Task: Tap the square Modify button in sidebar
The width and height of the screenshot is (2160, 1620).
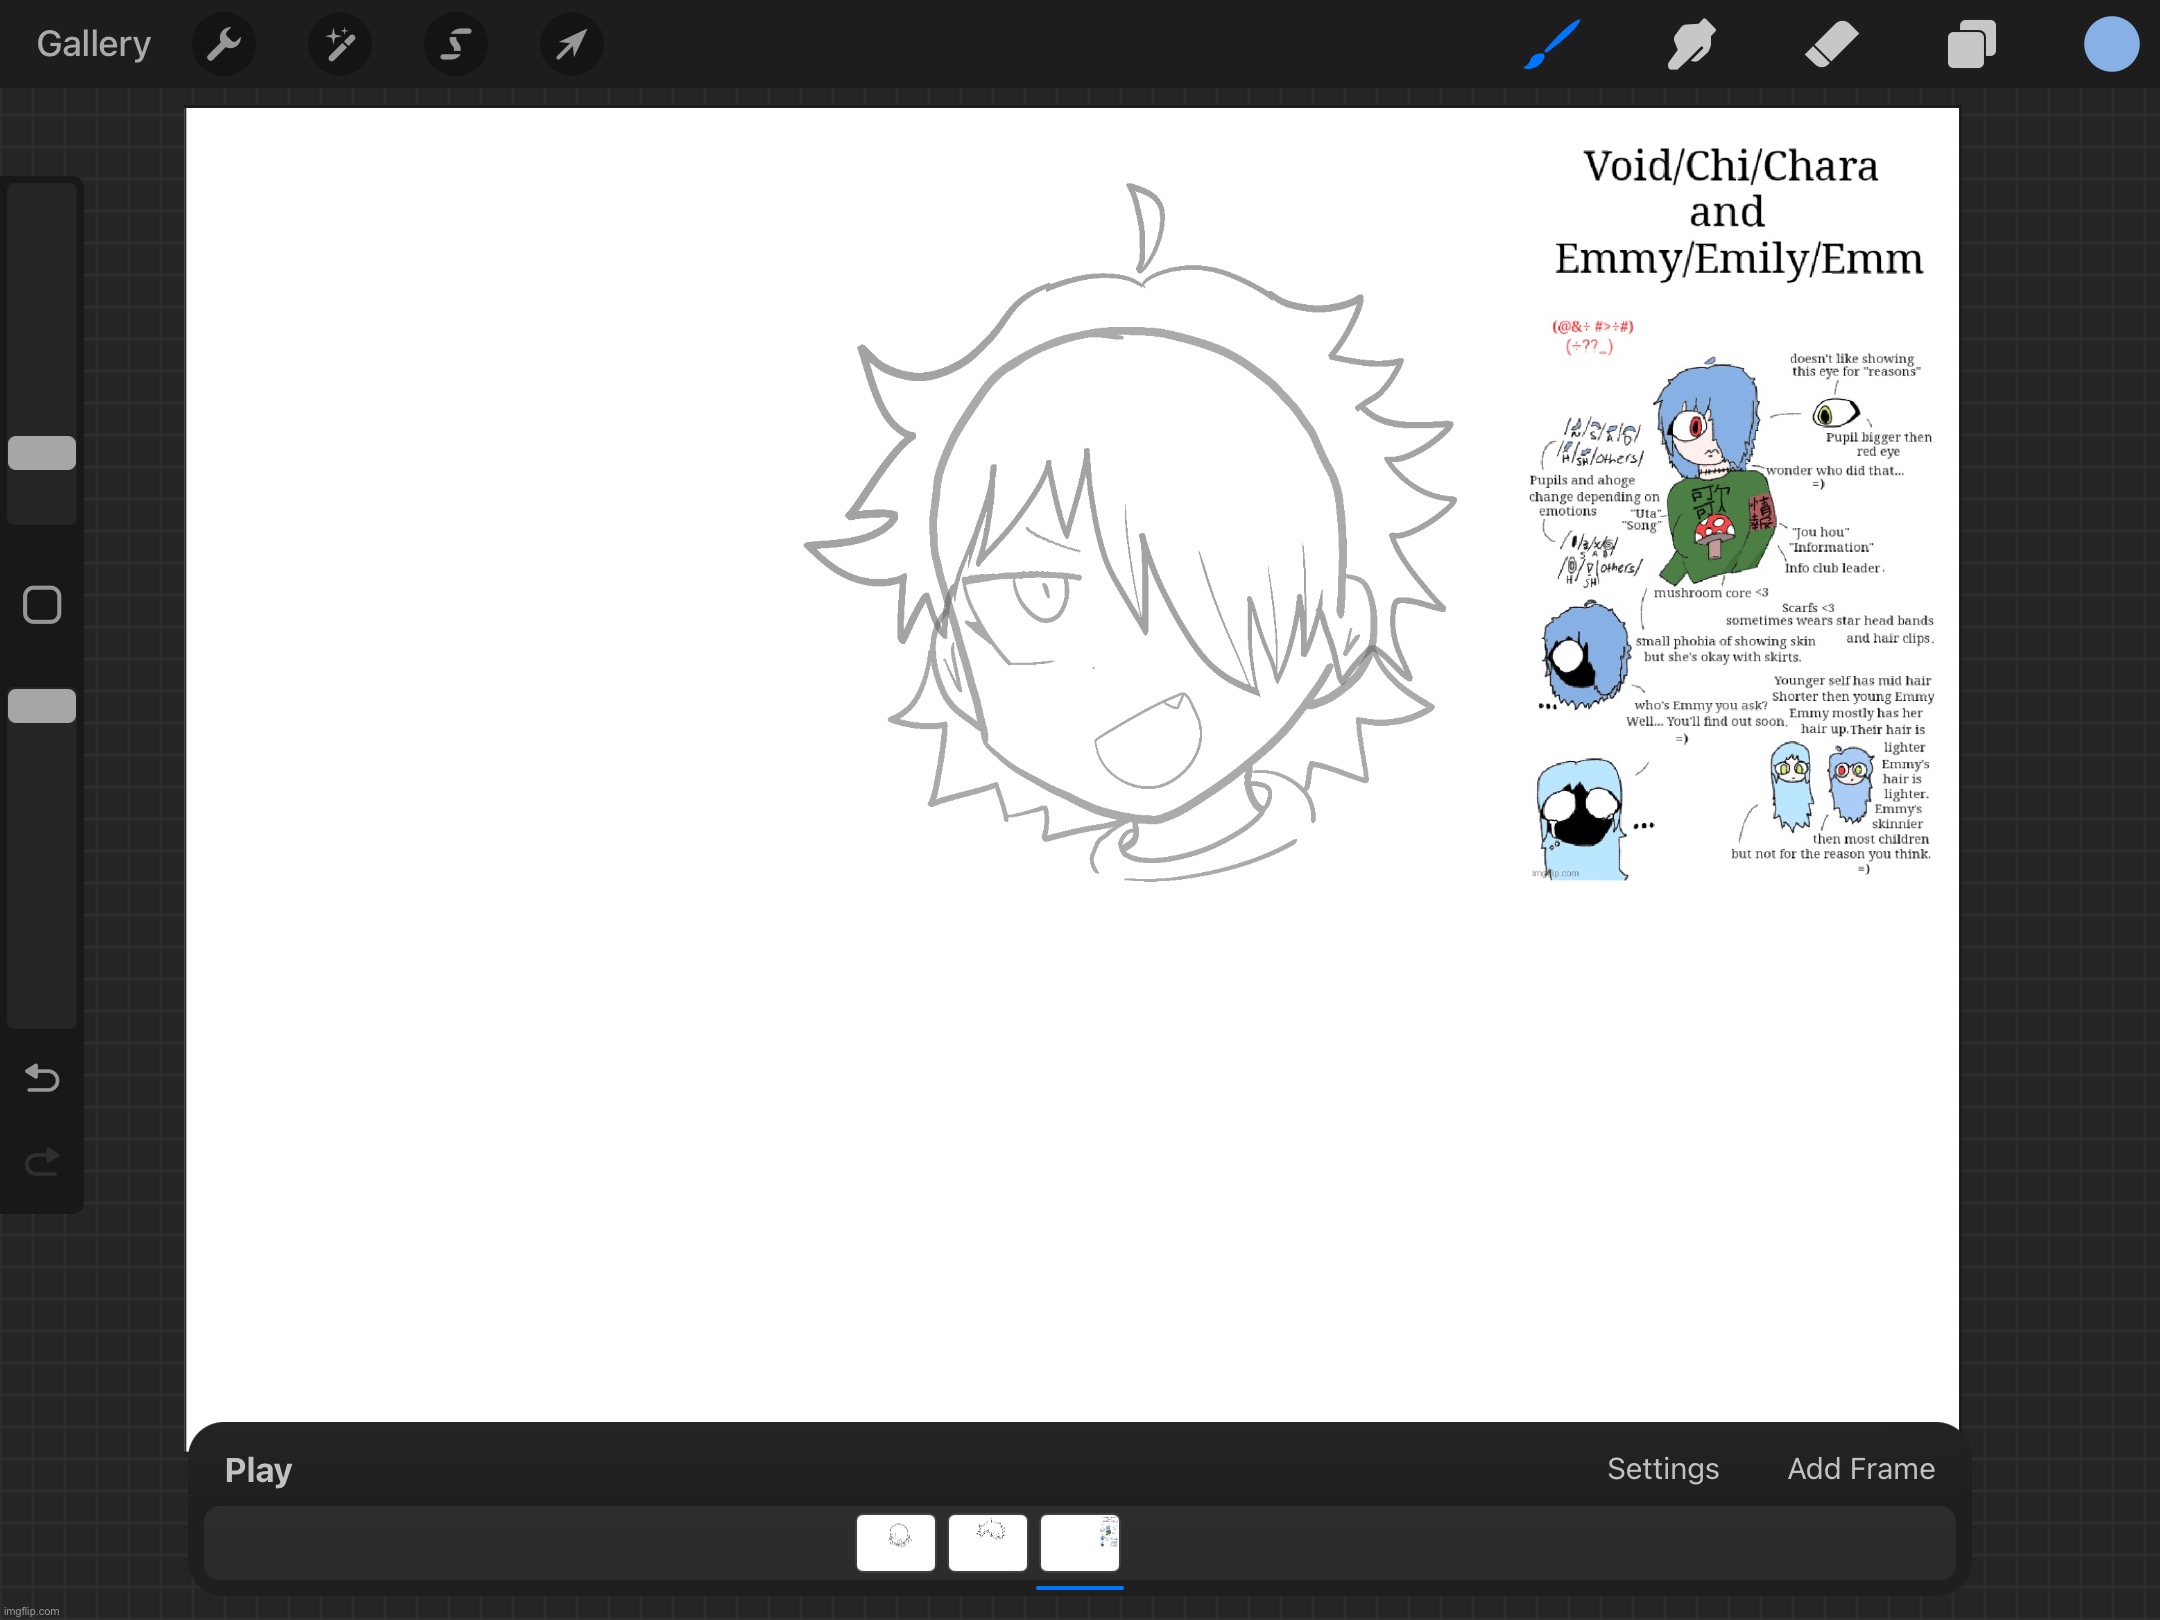Action: [42, 605]
